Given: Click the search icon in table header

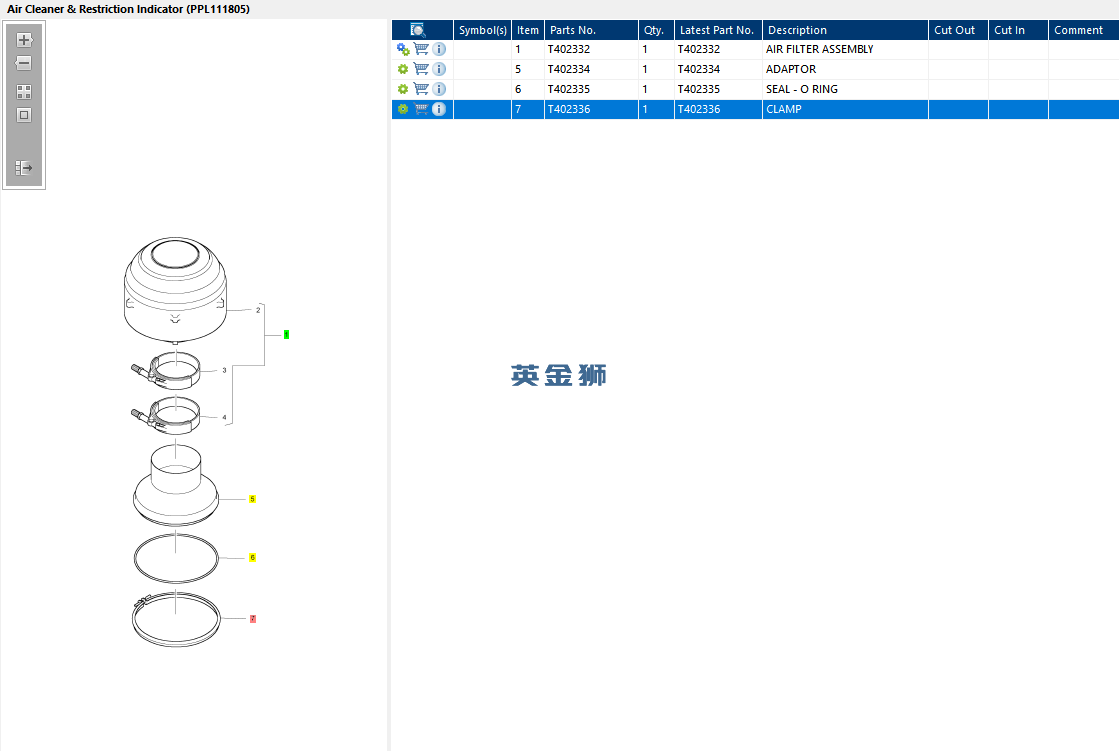Looking at the screenshot, I should tap(418, 30).
